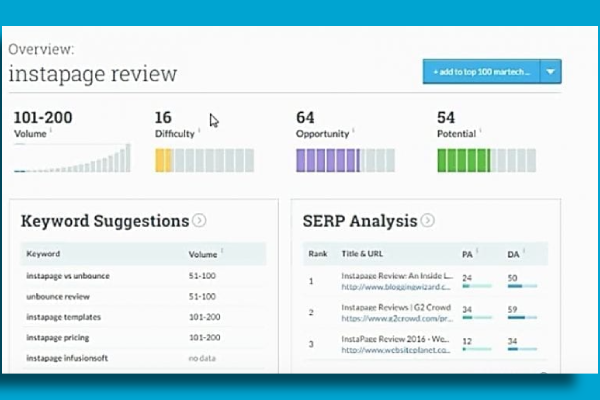Click PA value 24 for rank 1
This screenshot has width=600, height=400.
point(467,278)
